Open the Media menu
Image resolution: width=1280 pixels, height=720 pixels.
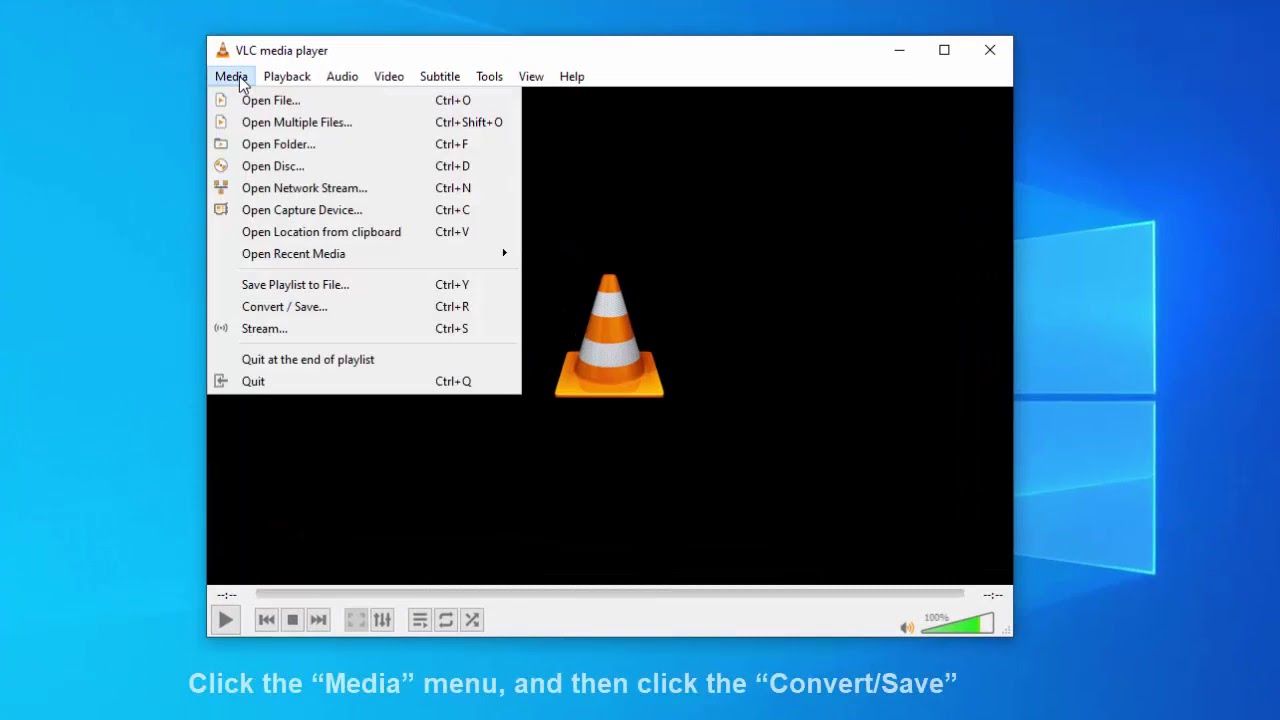231,76
